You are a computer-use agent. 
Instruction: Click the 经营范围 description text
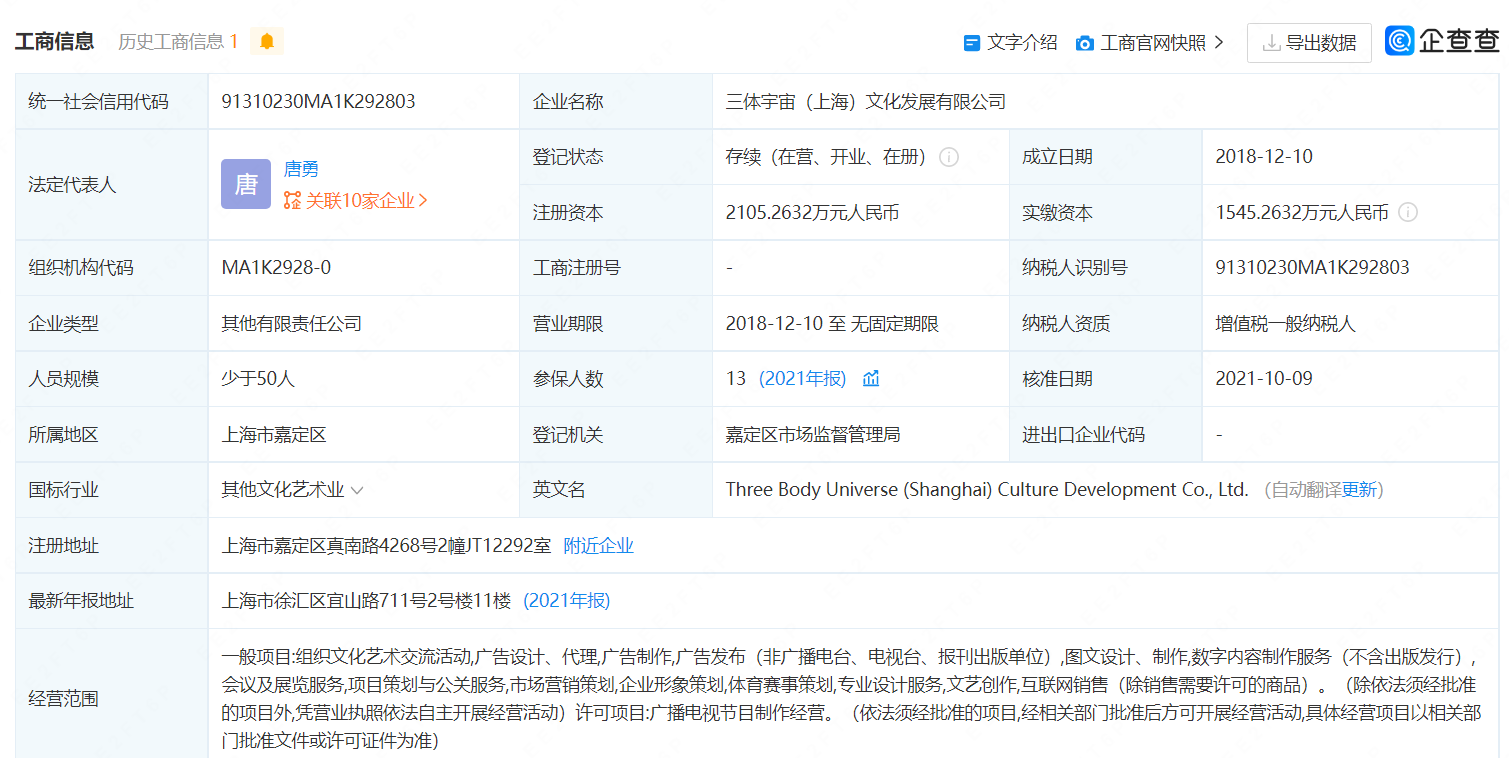pos(850,698)
